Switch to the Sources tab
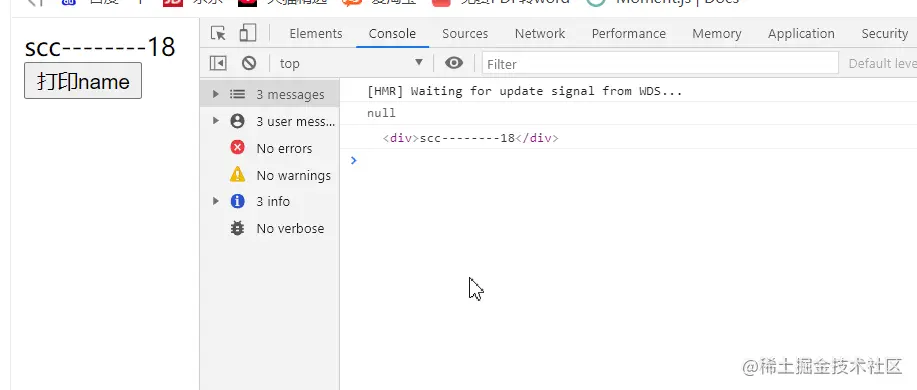The width and height of the screenshot is (917, 390). pos(465,33)
